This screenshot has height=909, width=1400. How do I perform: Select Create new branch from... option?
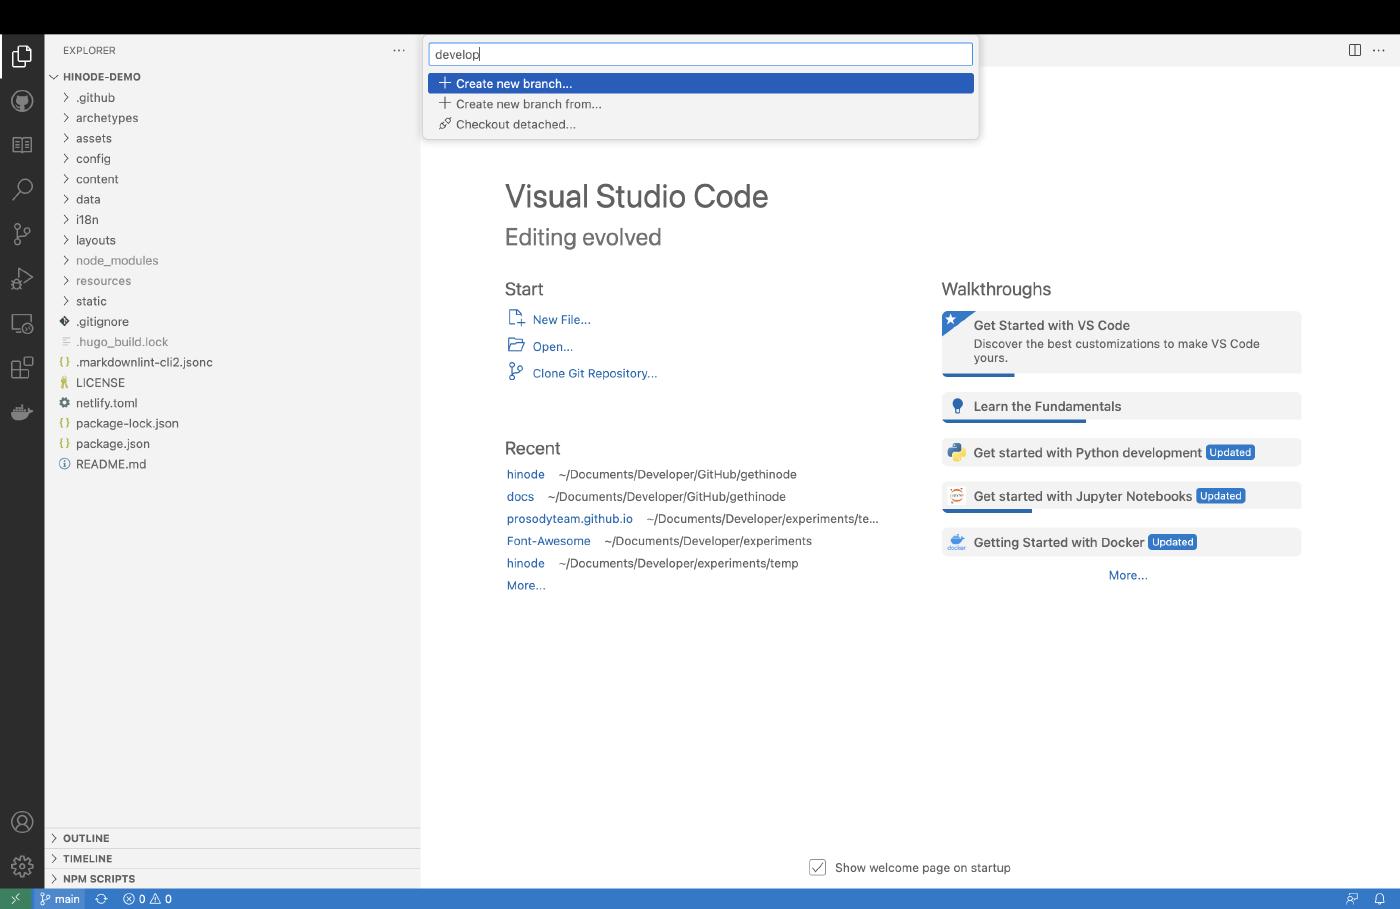pos(701,104)
